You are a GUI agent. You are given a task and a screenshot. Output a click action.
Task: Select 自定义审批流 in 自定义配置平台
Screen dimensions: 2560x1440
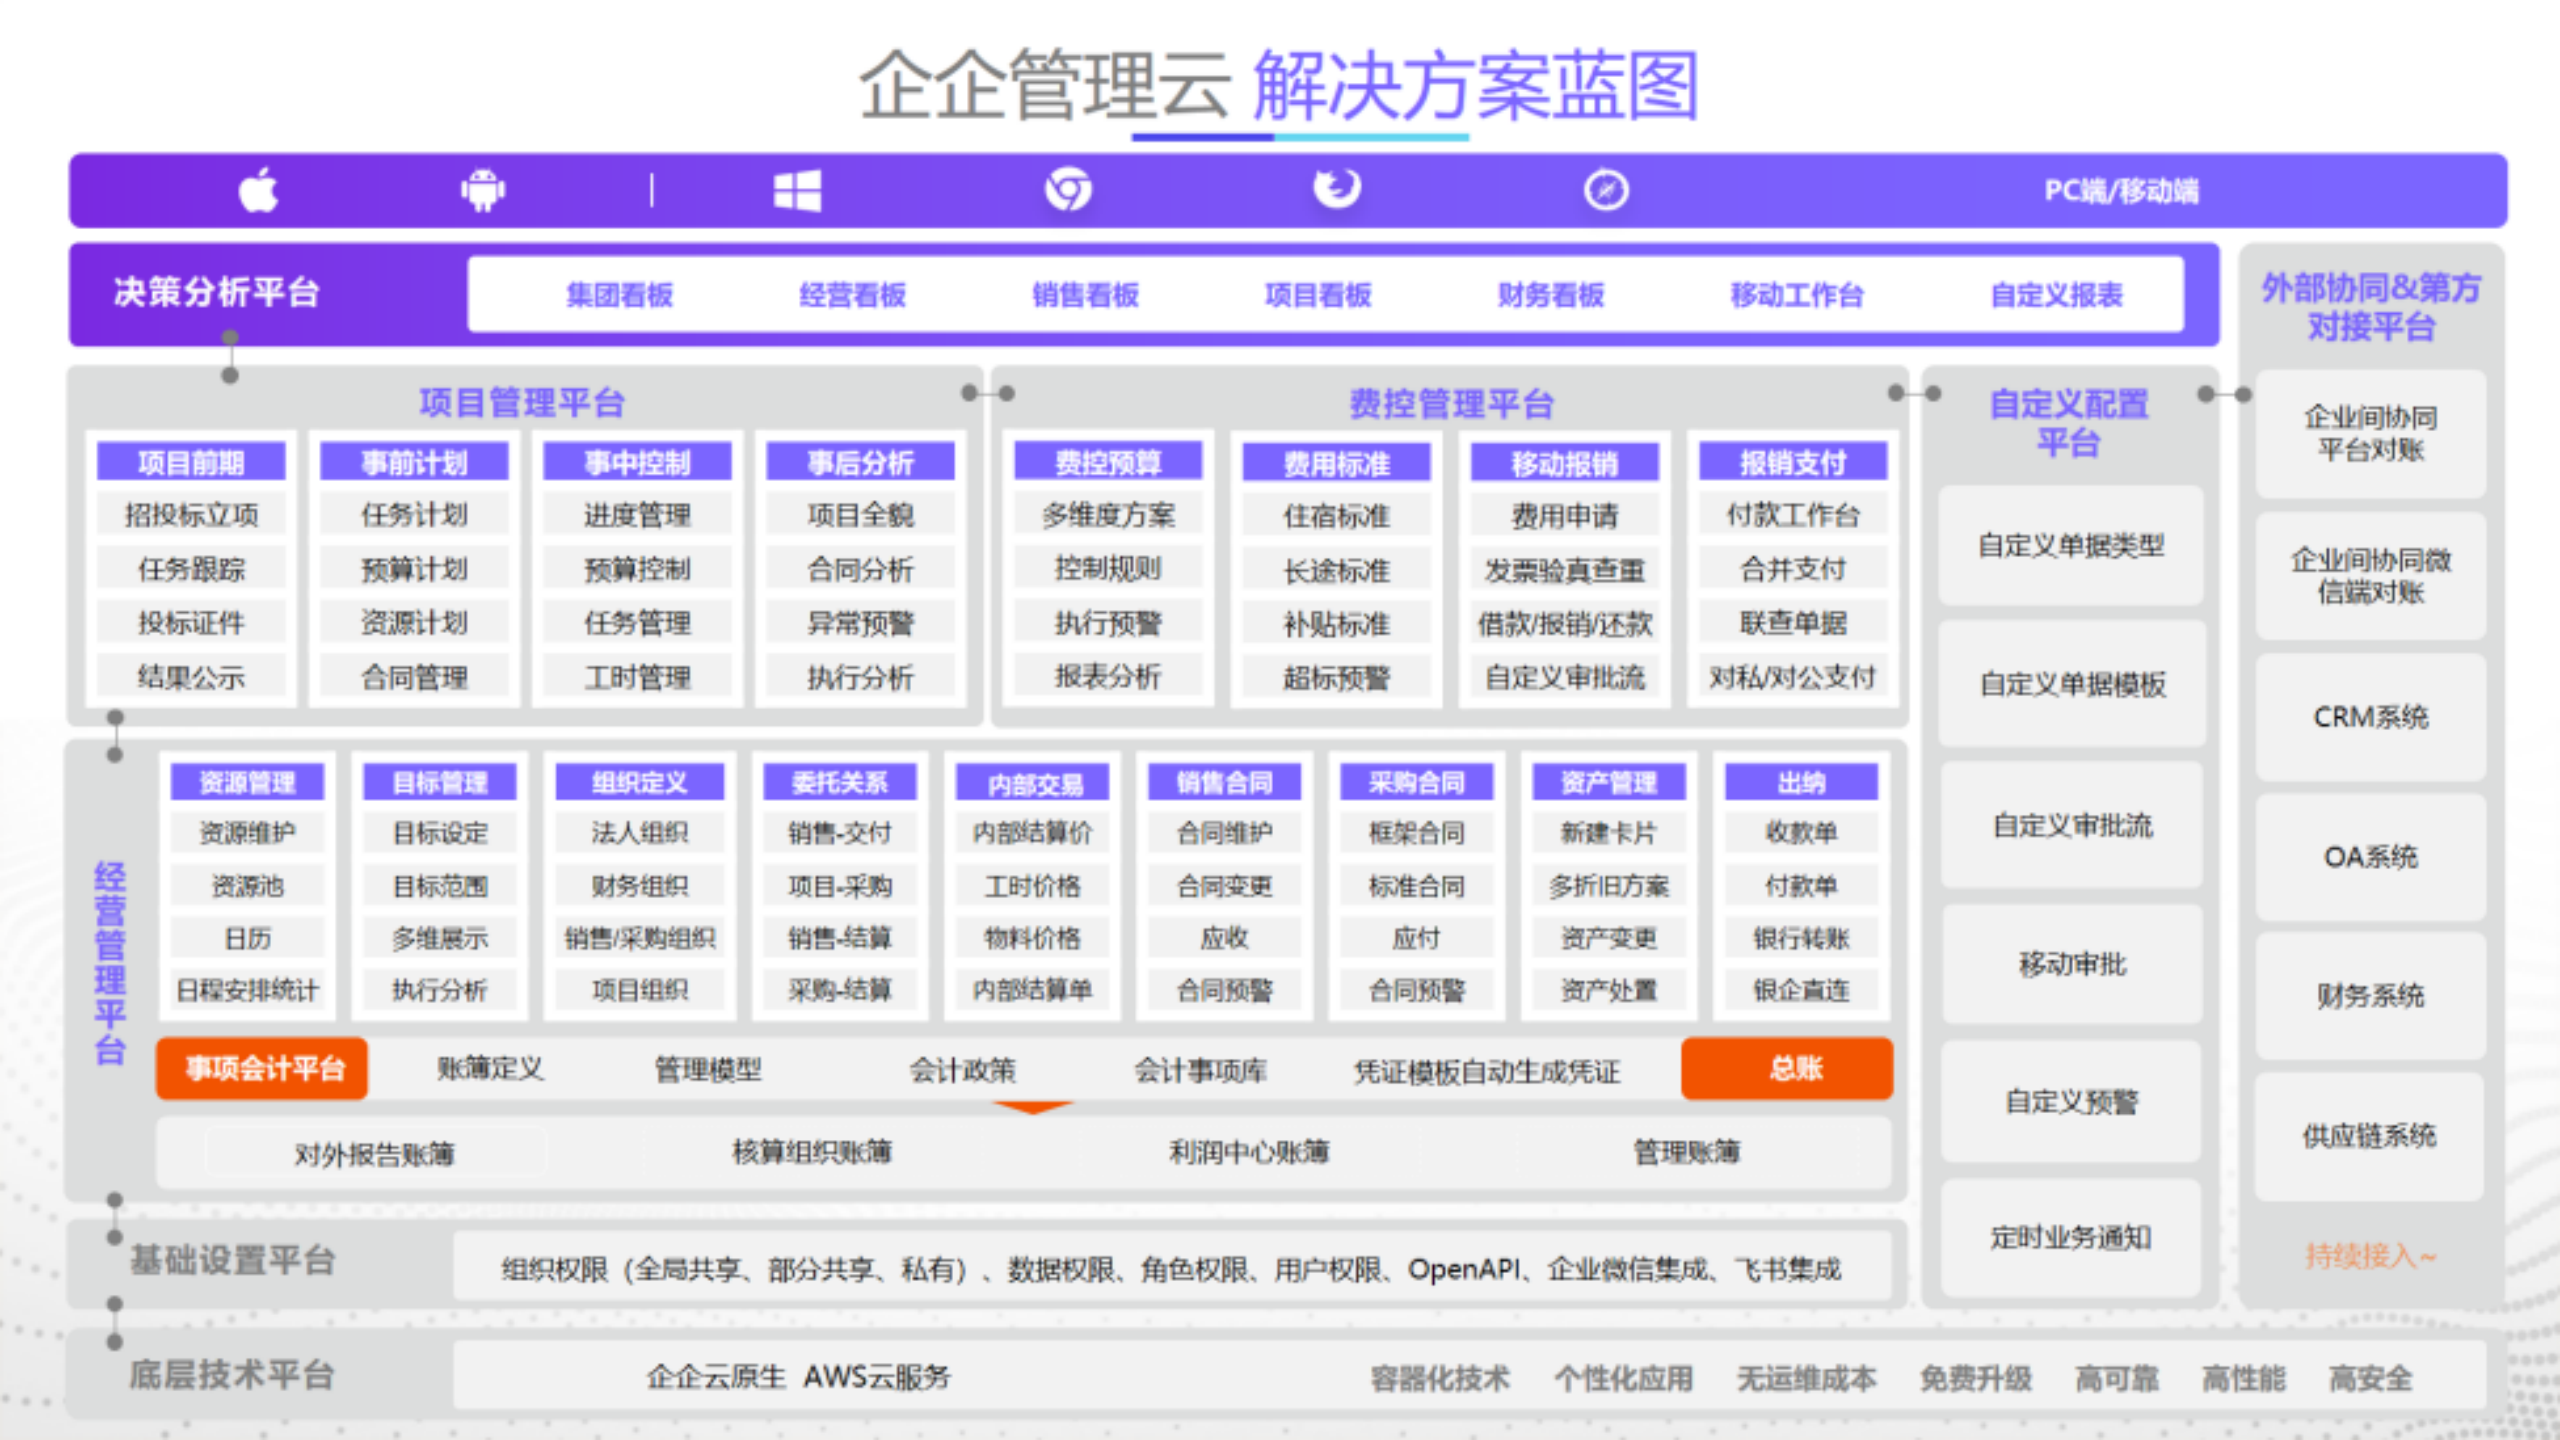tap(2071, 825)
